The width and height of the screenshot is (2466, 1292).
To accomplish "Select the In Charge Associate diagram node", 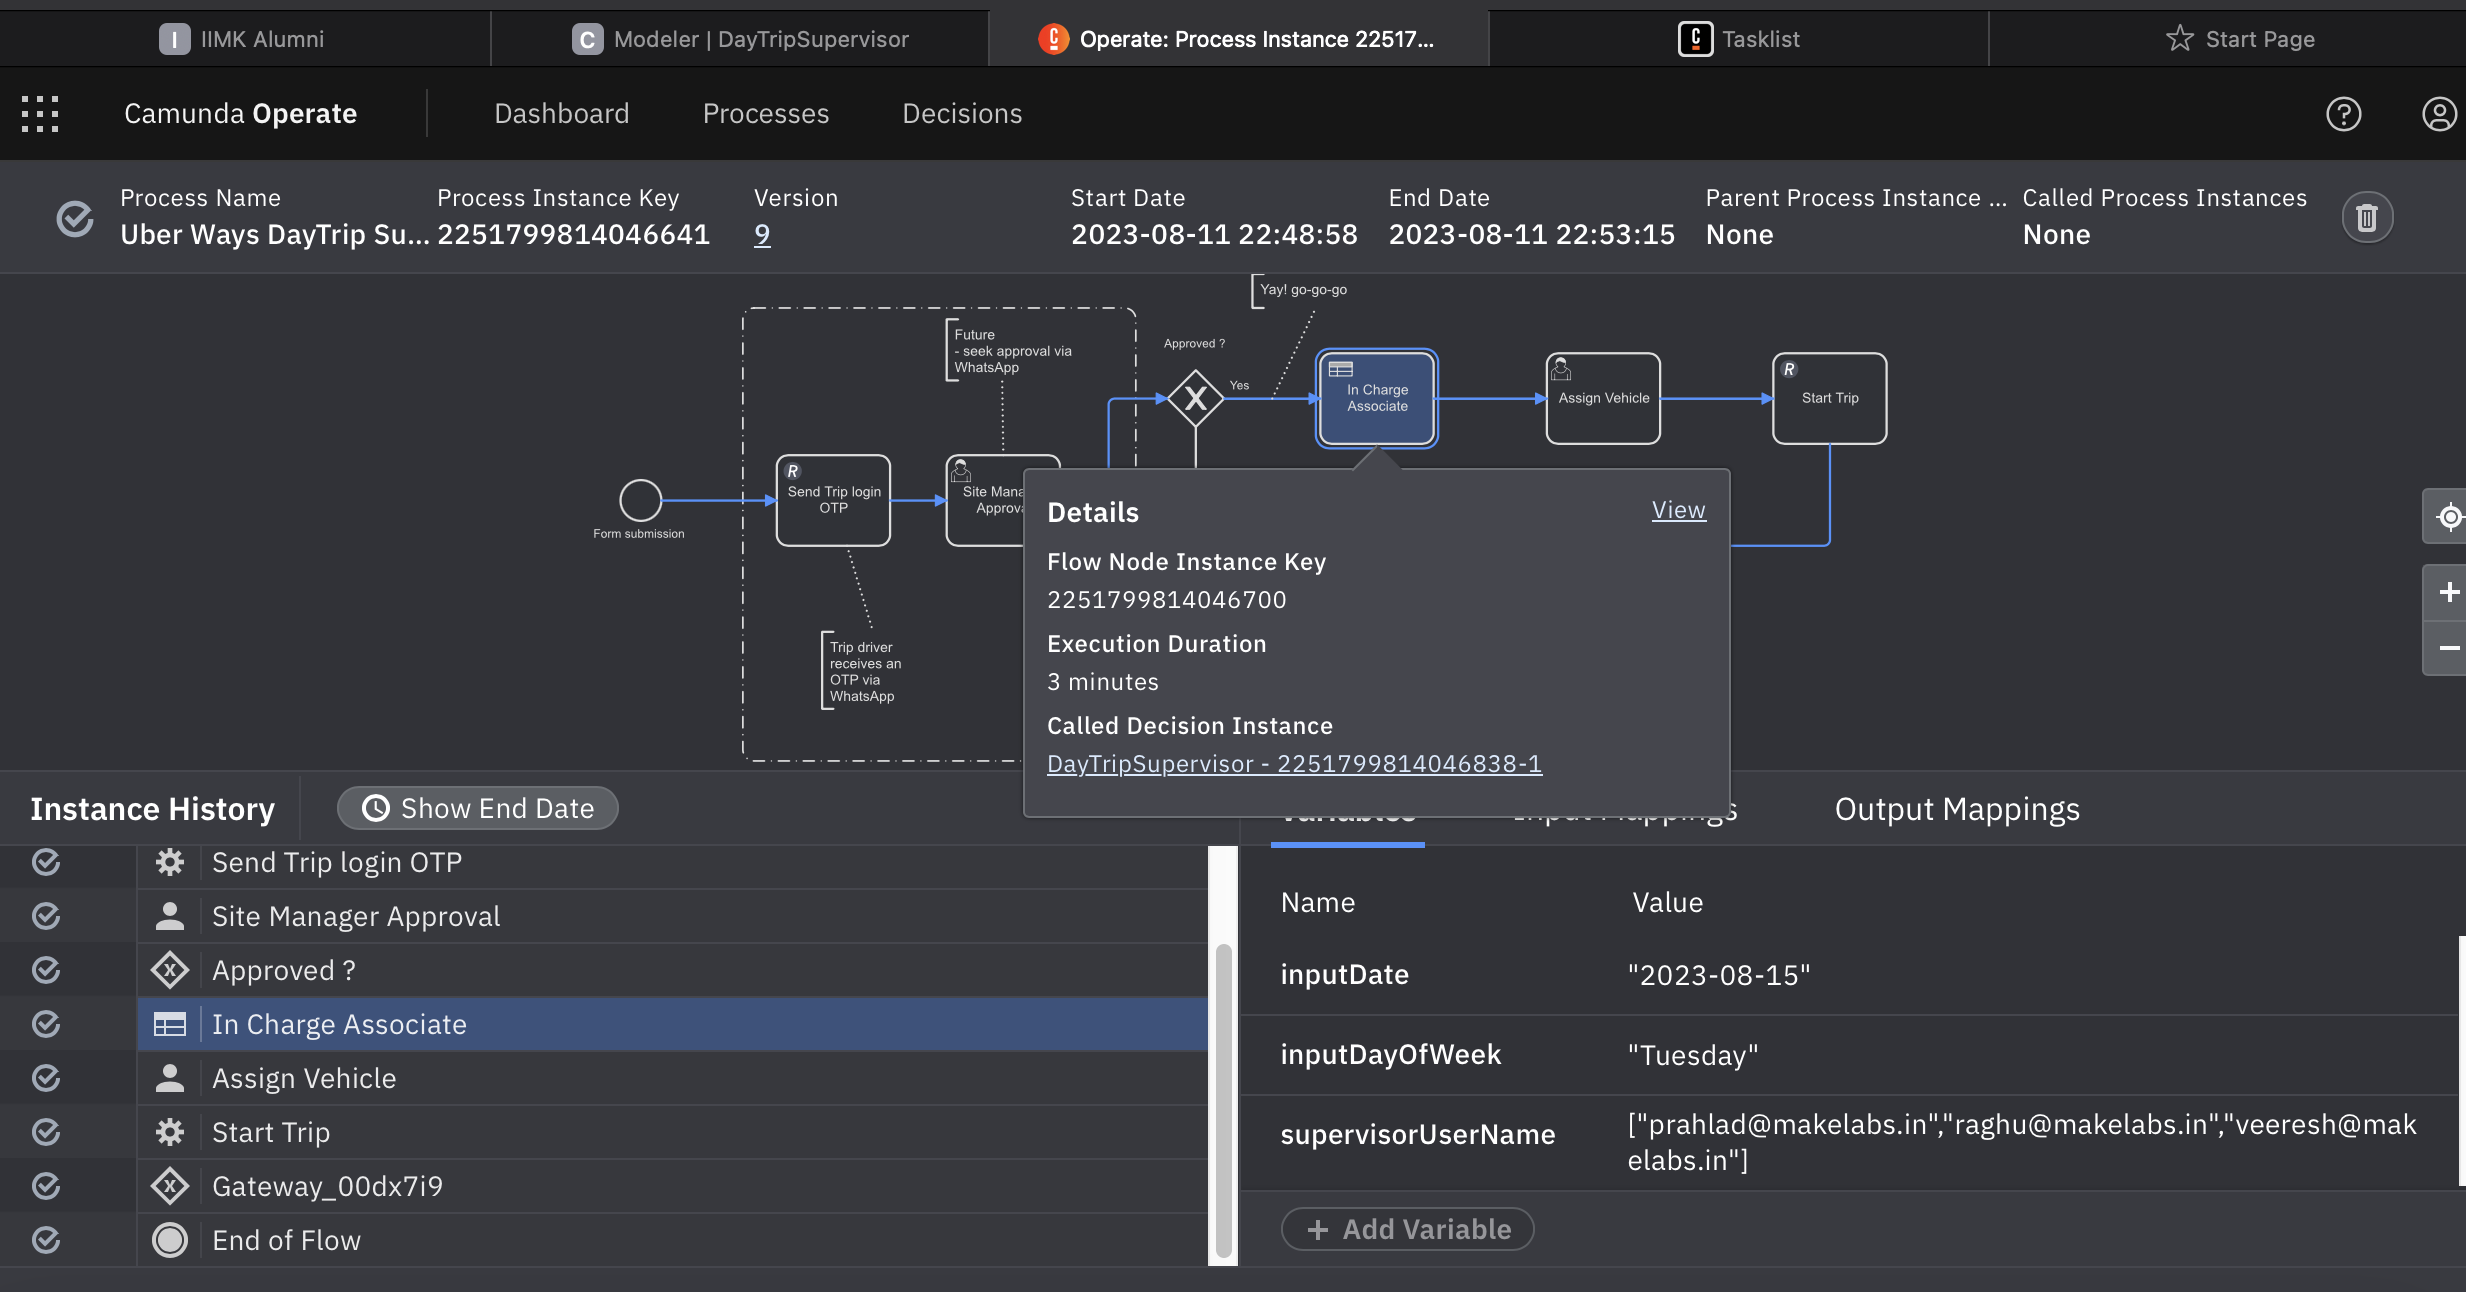I will tap(1377, 398).
